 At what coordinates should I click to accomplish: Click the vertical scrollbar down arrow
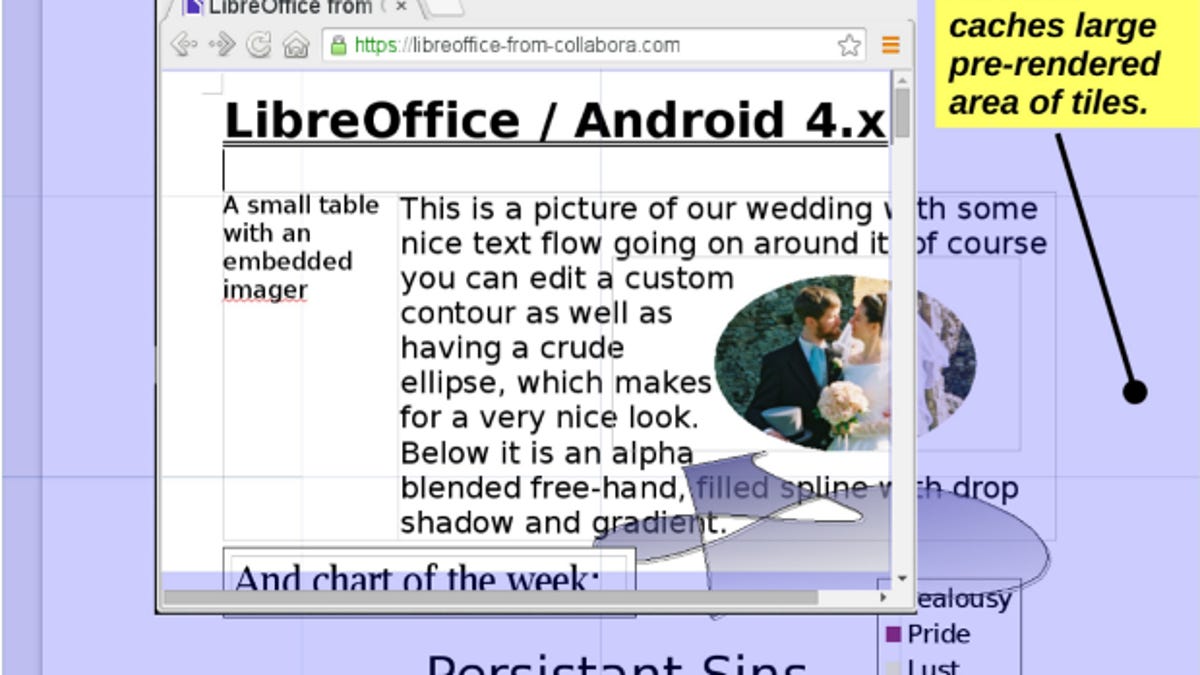point(902,578)
